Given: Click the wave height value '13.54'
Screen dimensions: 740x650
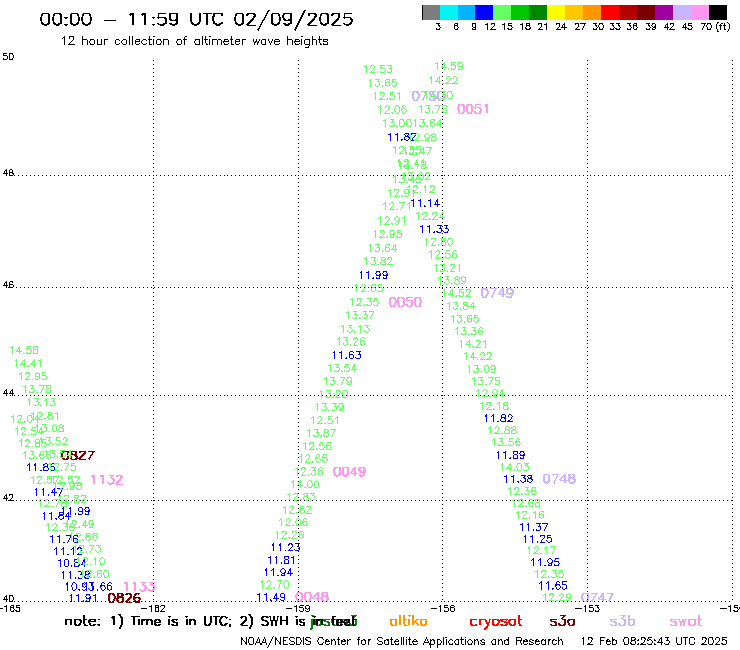Looking at the screenshot, I should click(342, 368).
